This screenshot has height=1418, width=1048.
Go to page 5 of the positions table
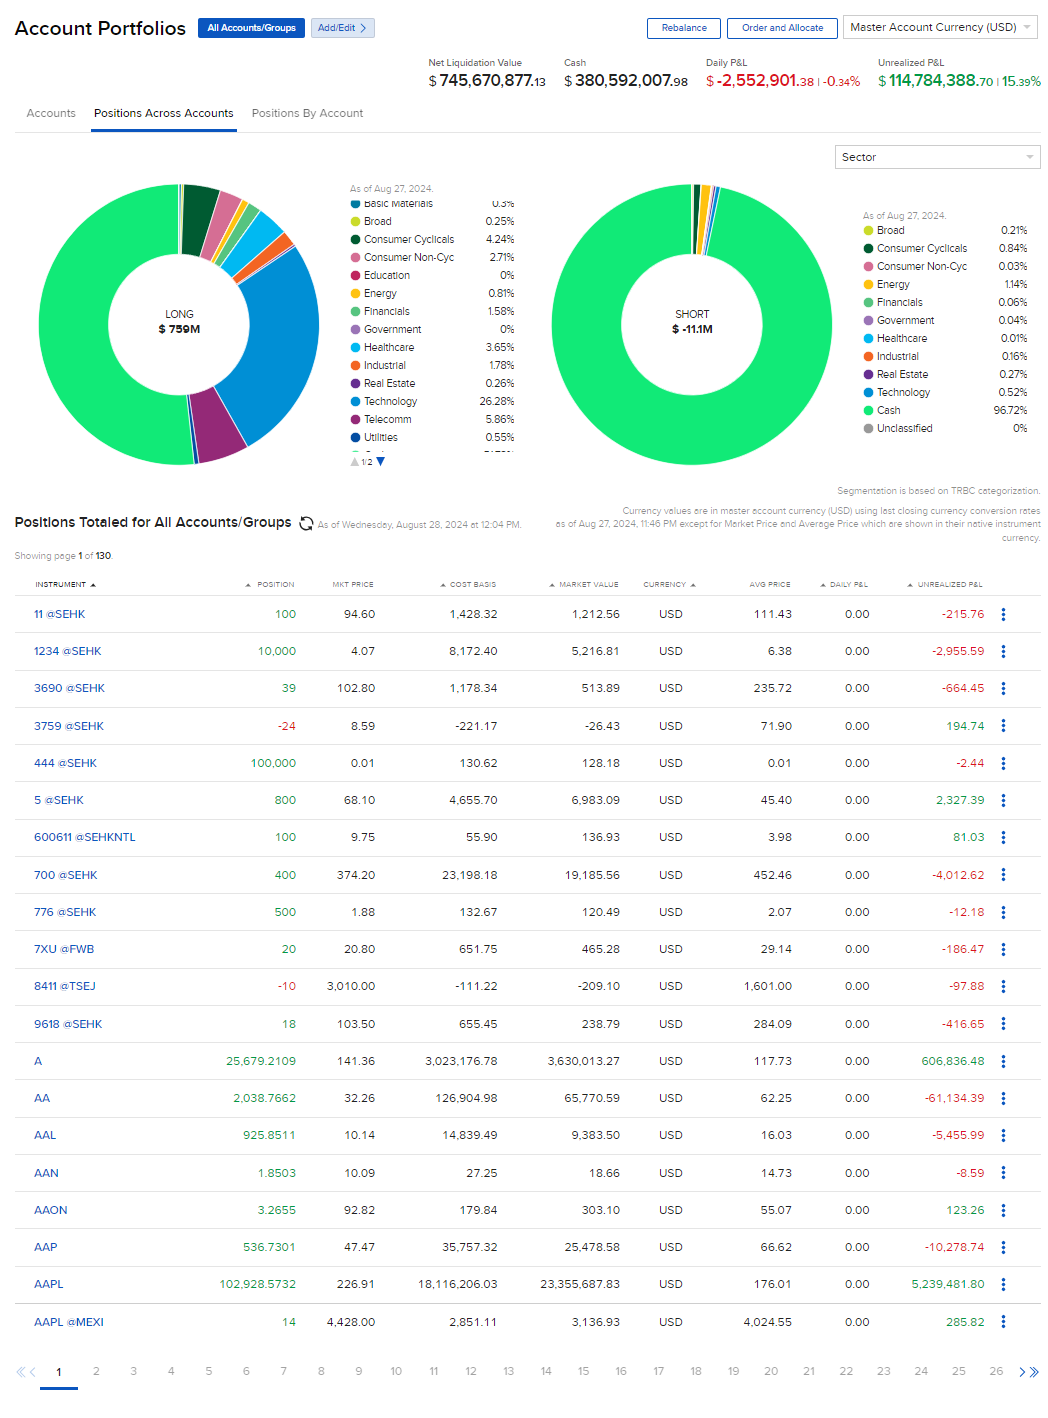coord(208,1372)
